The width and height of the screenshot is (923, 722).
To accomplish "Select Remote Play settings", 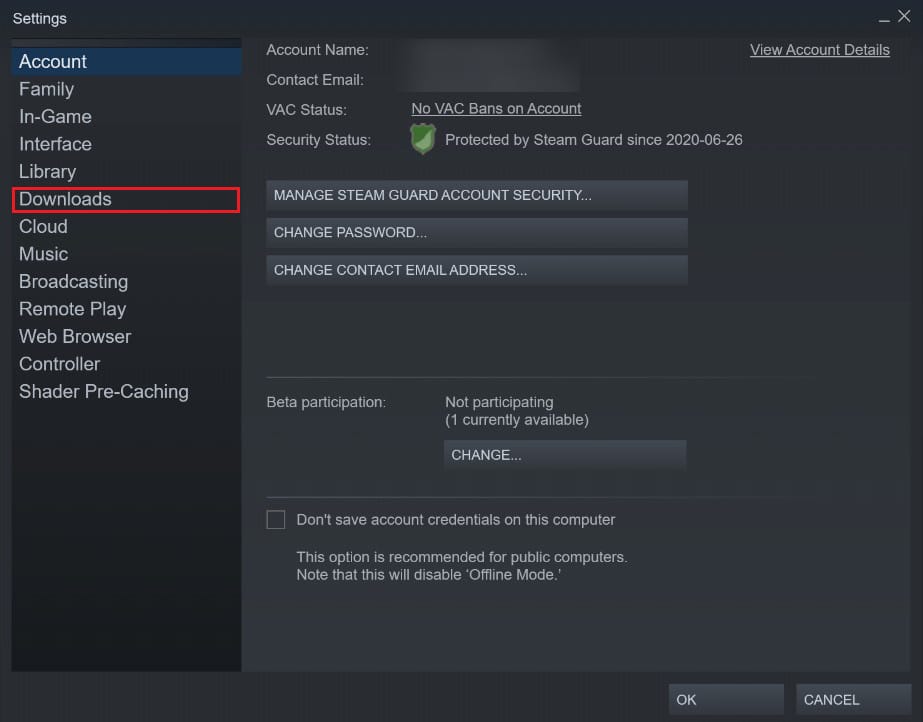I will (72, 309).
